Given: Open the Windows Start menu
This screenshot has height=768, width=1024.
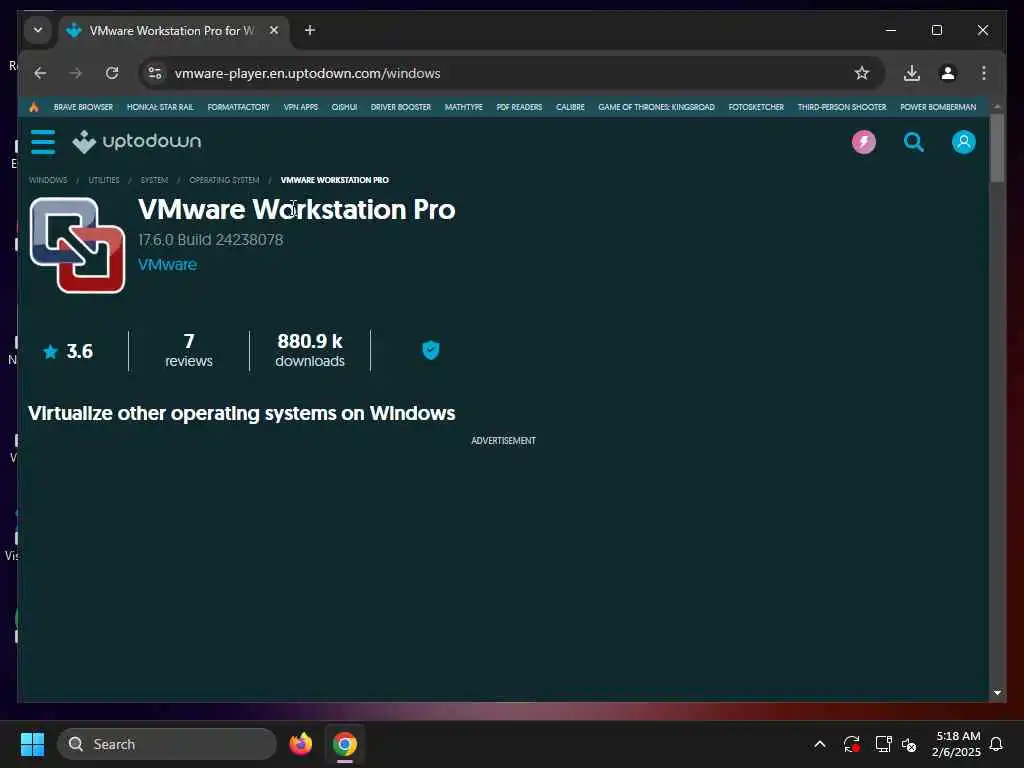Looking at the screenshot, I should [32, 744].
